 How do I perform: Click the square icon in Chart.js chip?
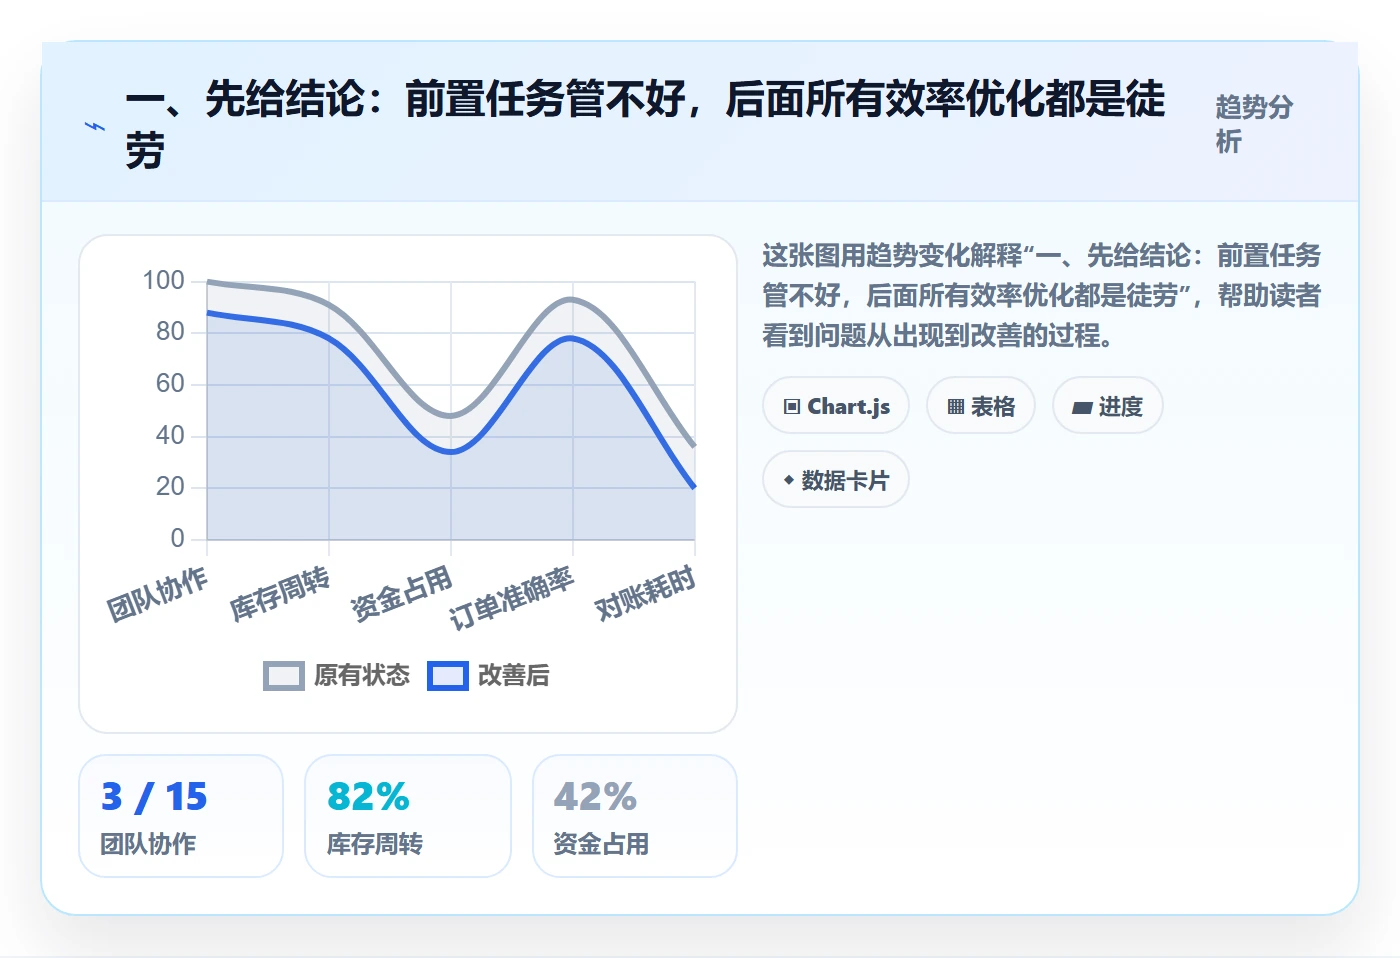792,407
